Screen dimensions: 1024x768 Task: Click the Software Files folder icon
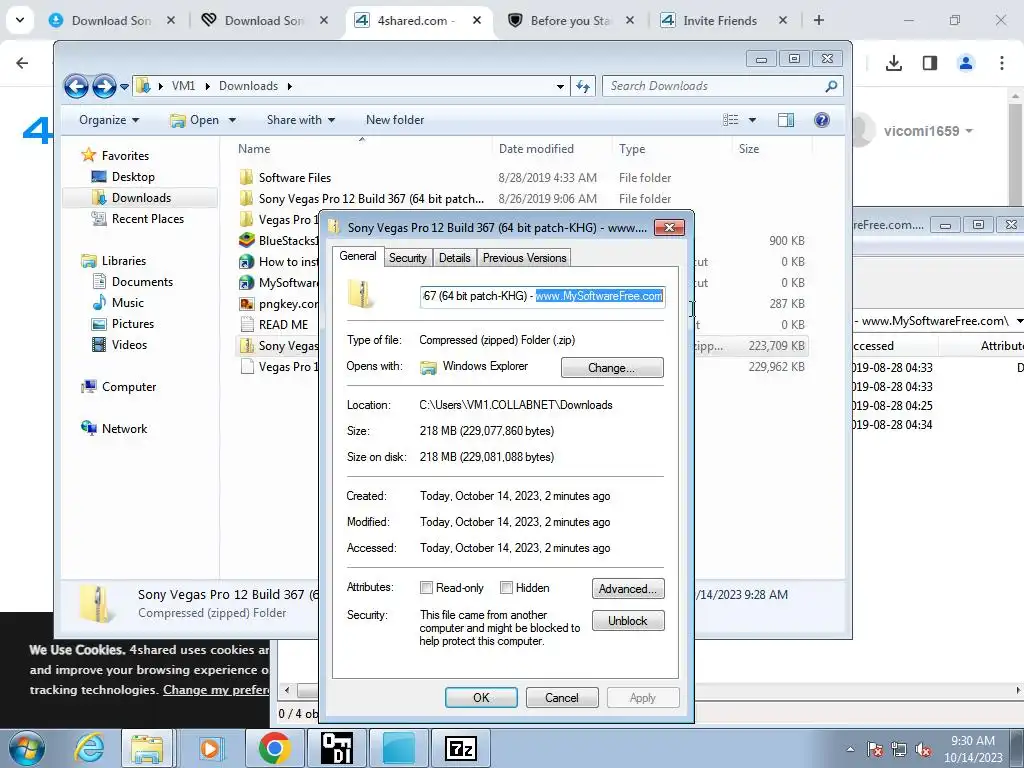click(x=246, y=178)
